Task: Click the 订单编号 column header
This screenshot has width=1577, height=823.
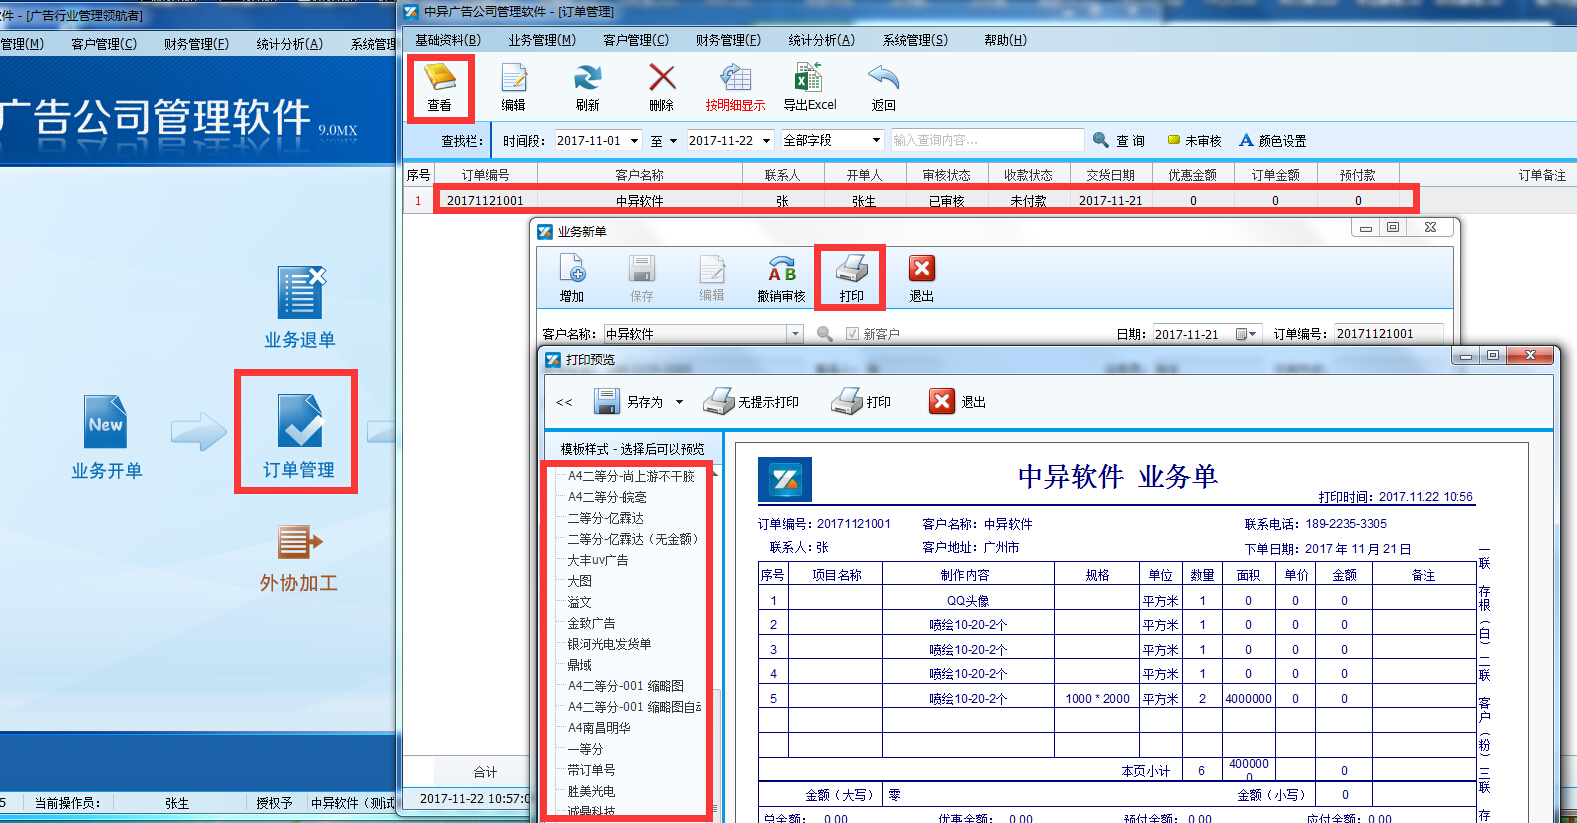Action: point(485,175)
